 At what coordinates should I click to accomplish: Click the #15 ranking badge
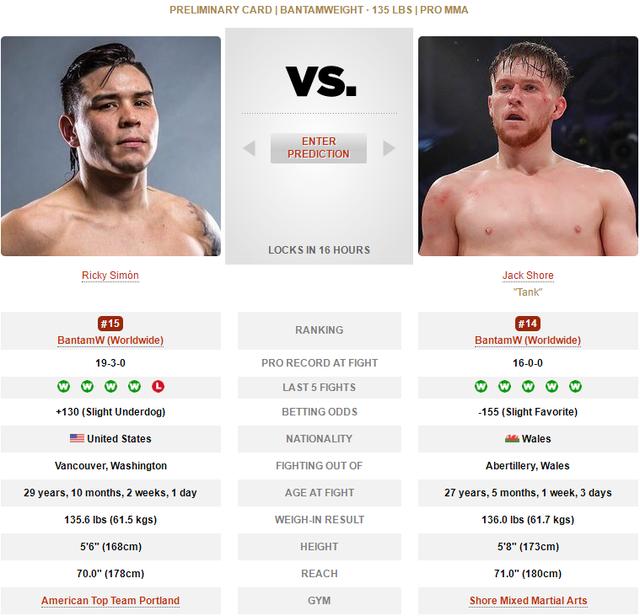click(x=111, y=324)
